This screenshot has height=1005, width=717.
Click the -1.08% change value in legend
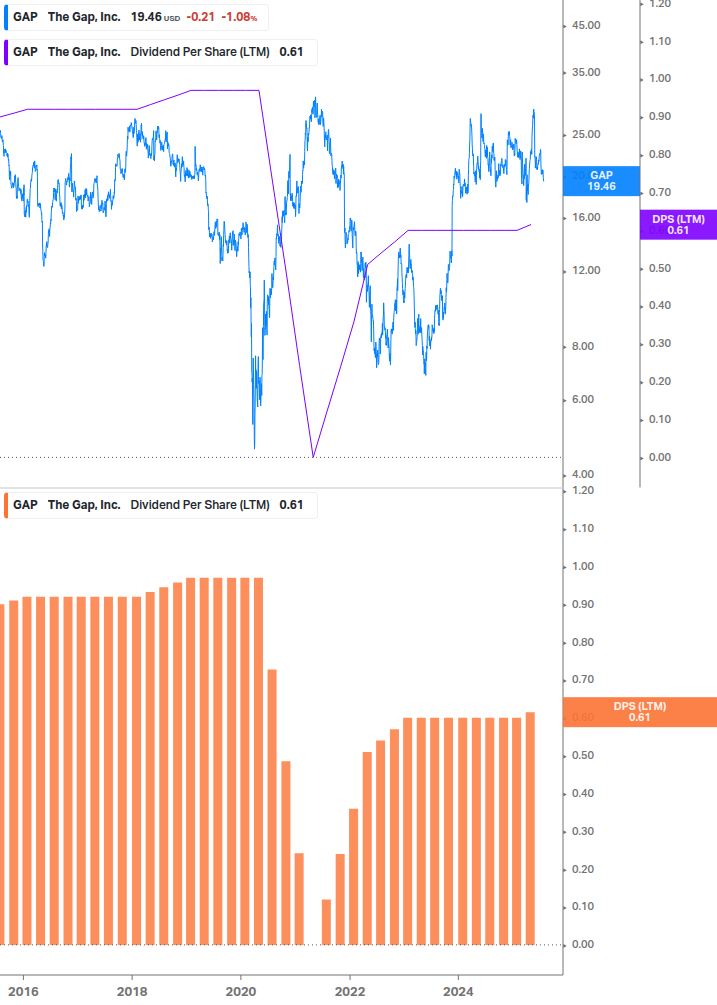pyautogui.click(x=239, y=17)
